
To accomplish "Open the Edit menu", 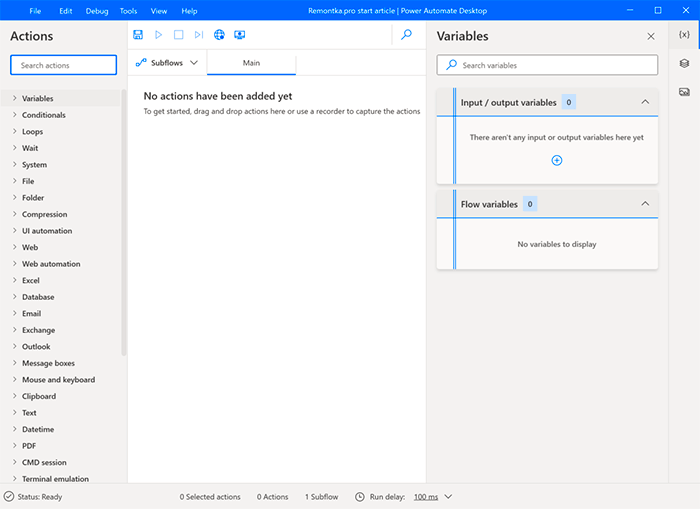I will (66, 11).
